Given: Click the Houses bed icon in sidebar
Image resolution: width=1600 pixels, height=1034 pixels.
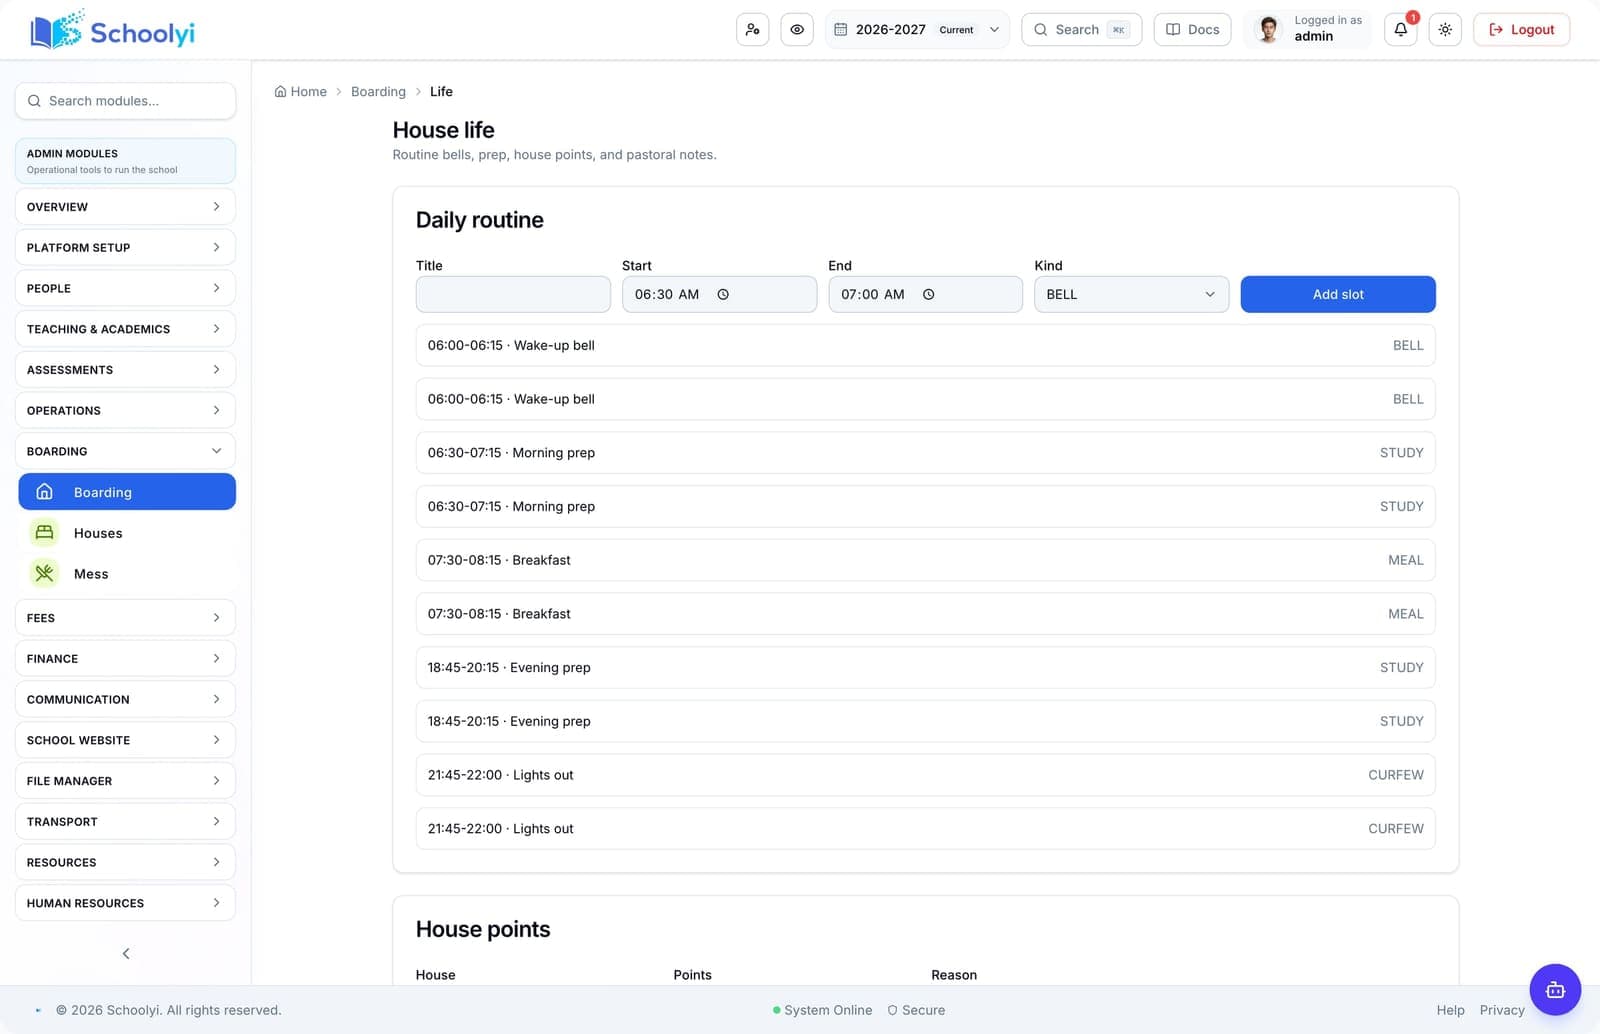Looking at the screenshot, I should (44, 533).
